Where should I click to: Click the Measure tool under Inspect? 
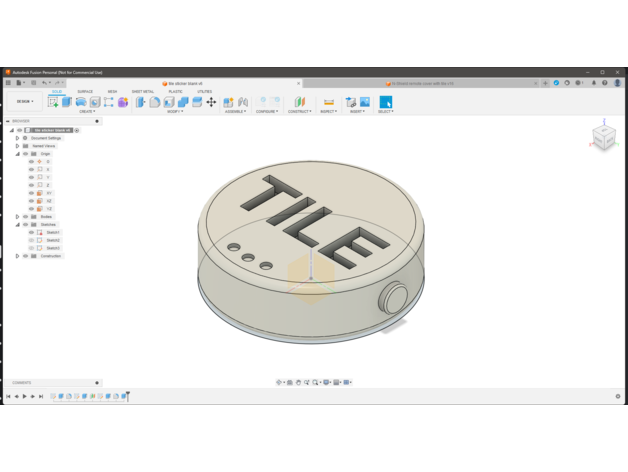[328, 102]
